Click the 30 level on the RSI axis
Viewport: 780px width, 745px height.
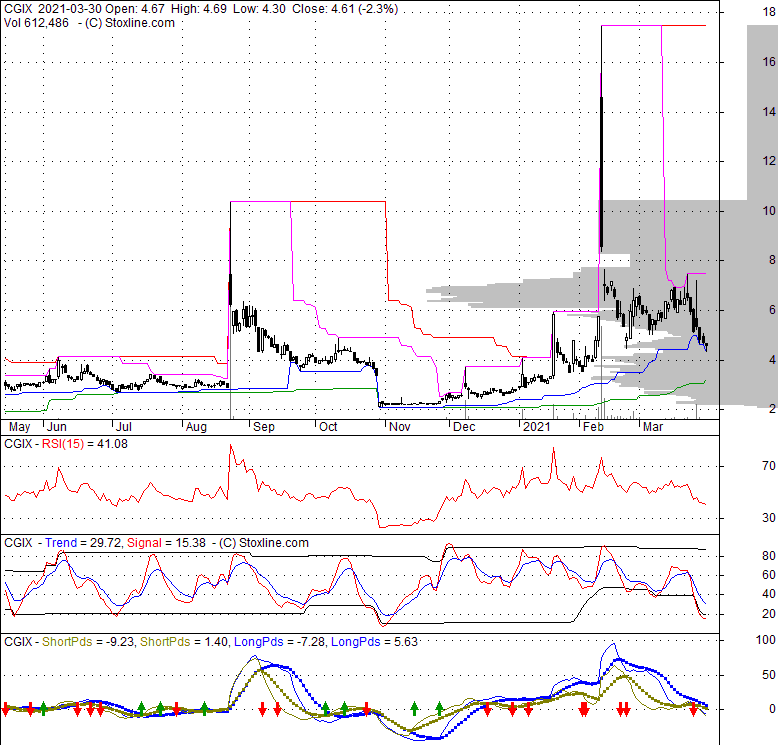[769, 518]
